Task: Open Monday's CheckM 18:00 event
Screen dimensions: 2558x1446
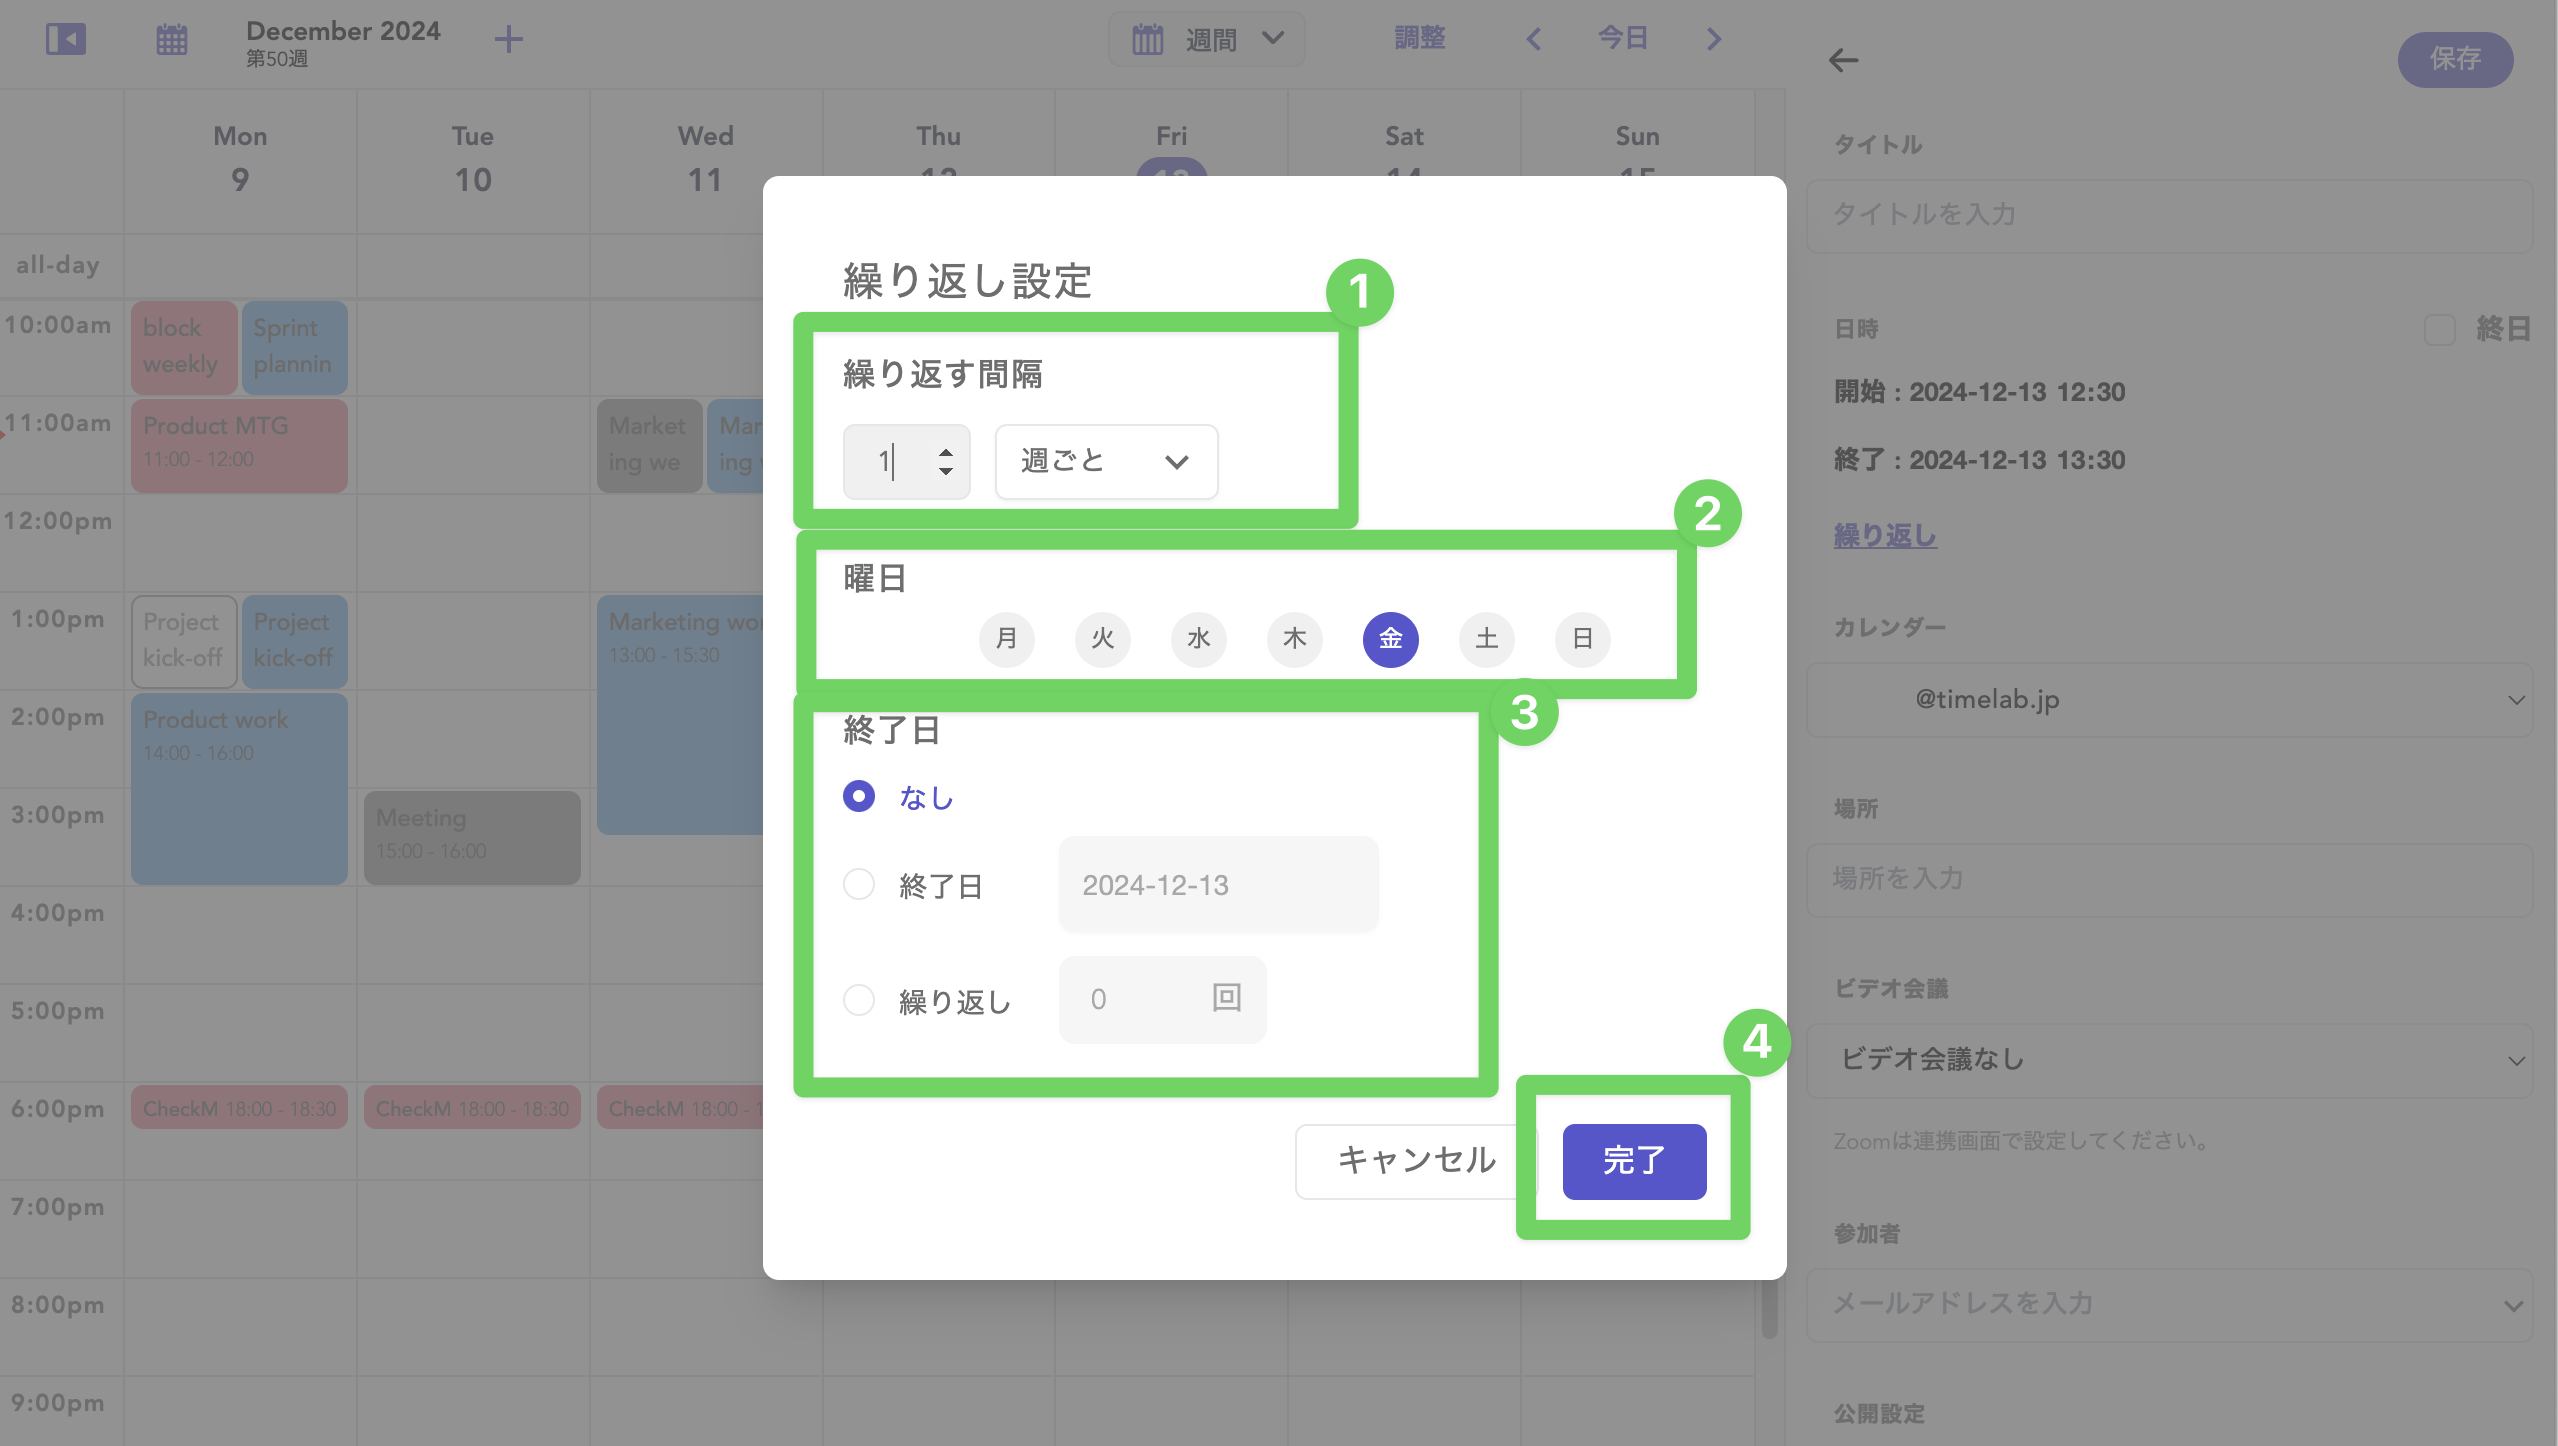Action: [x=239, y=1108]
